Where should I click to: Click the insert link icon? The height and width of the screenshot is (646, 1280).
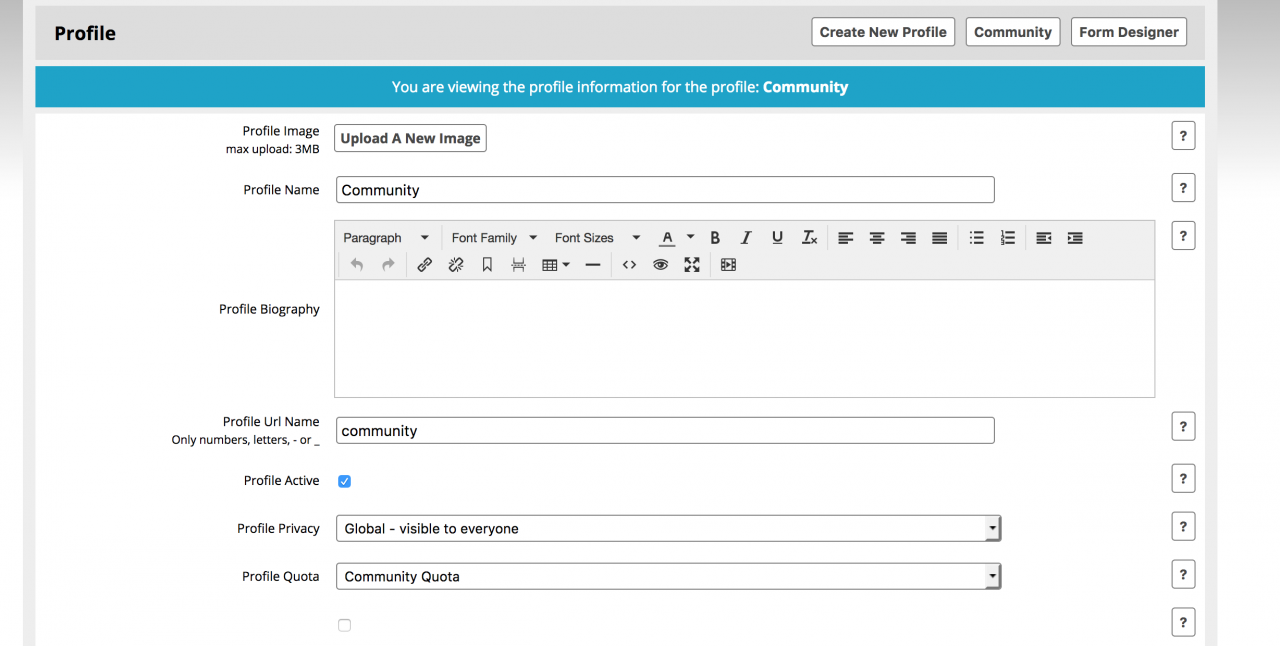(x=424, y=265)
